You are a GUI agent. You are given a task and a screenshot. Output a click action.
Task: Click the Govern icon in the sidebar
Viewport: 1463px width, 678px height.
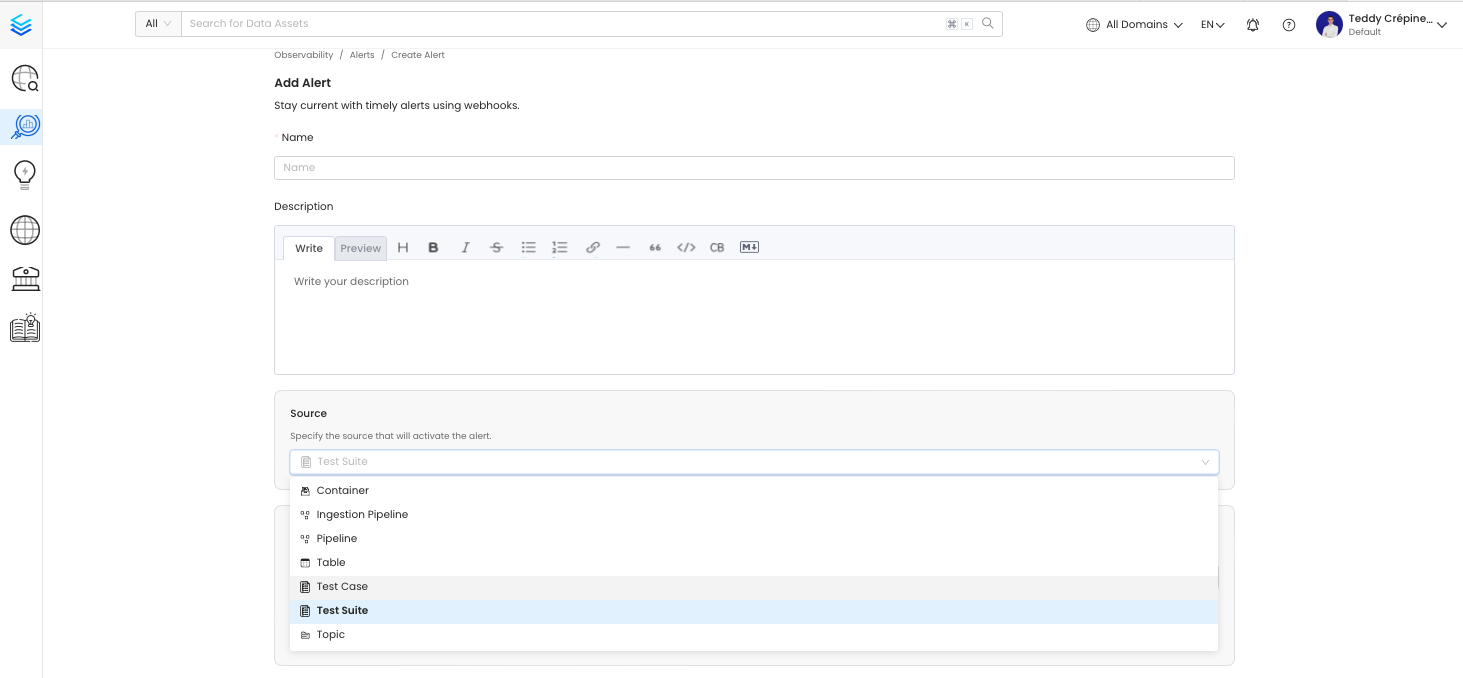coord(24,279)
